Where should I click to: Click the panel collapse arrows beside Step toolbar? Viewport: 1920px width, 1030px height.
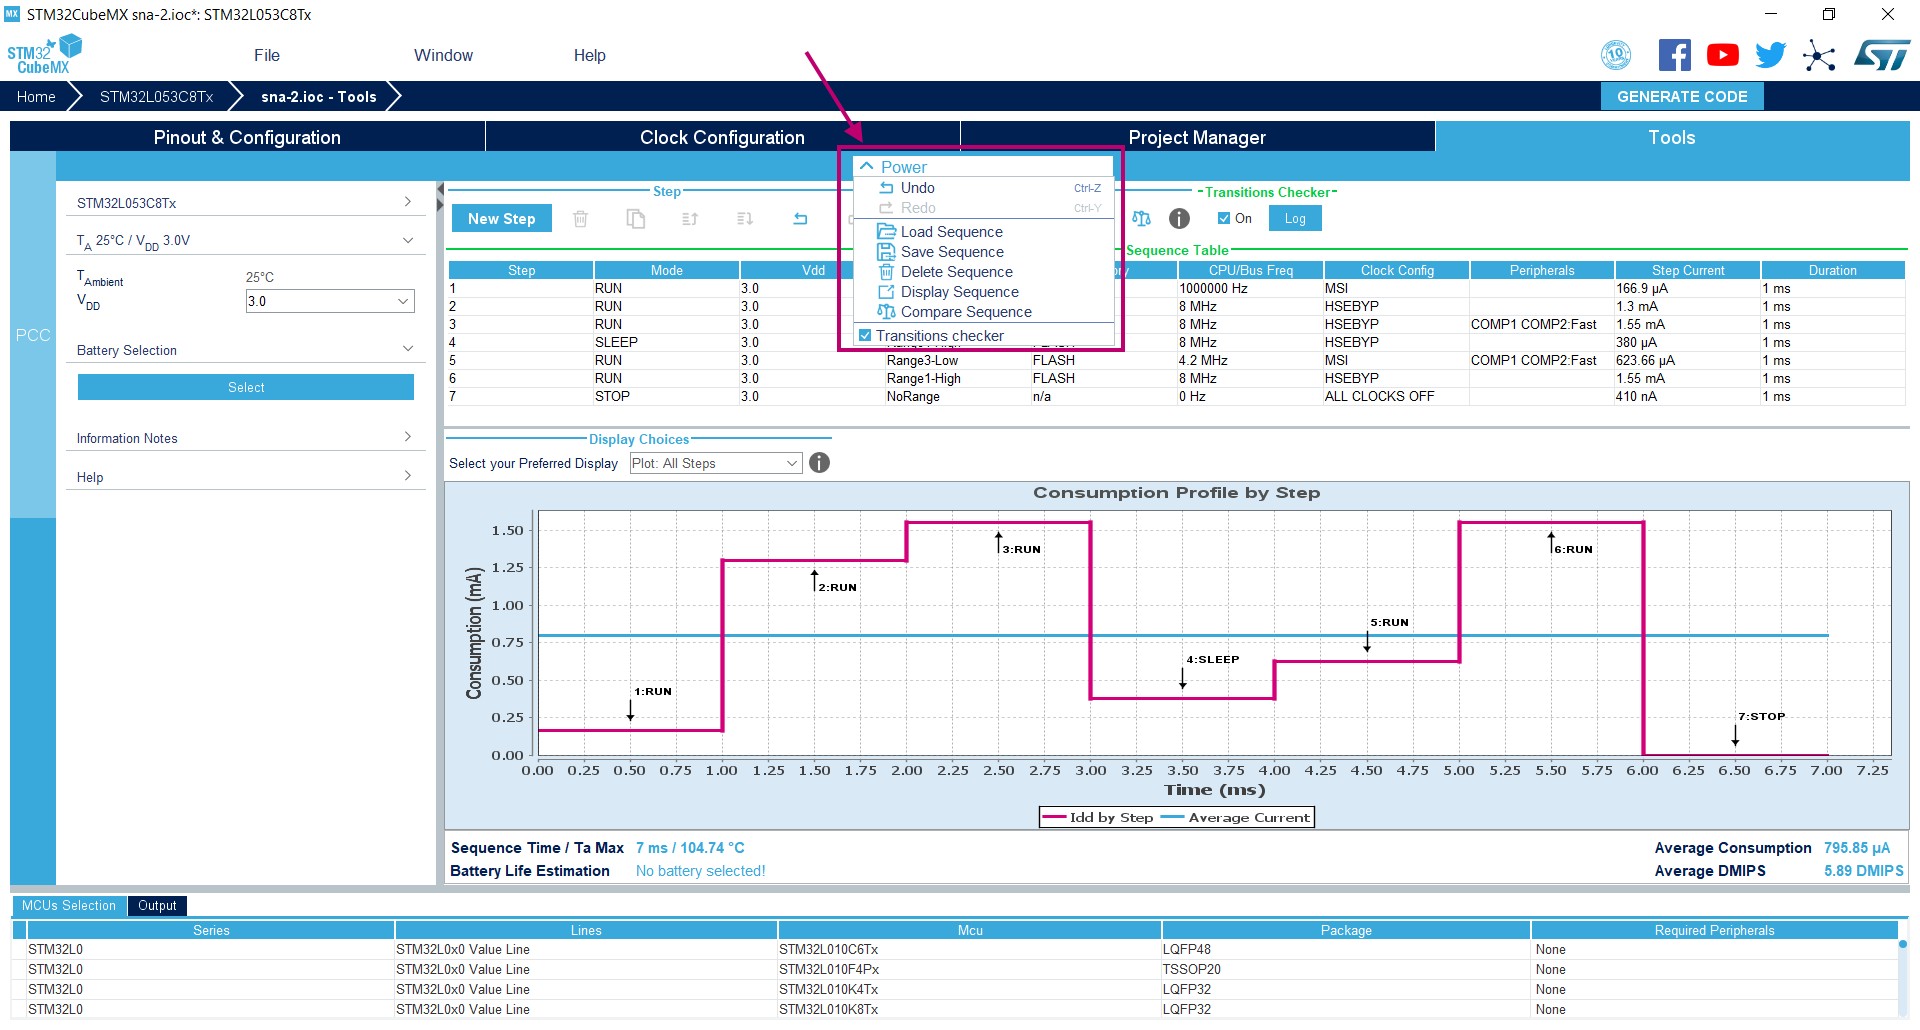pyautogui.click(x=440, y=197)
